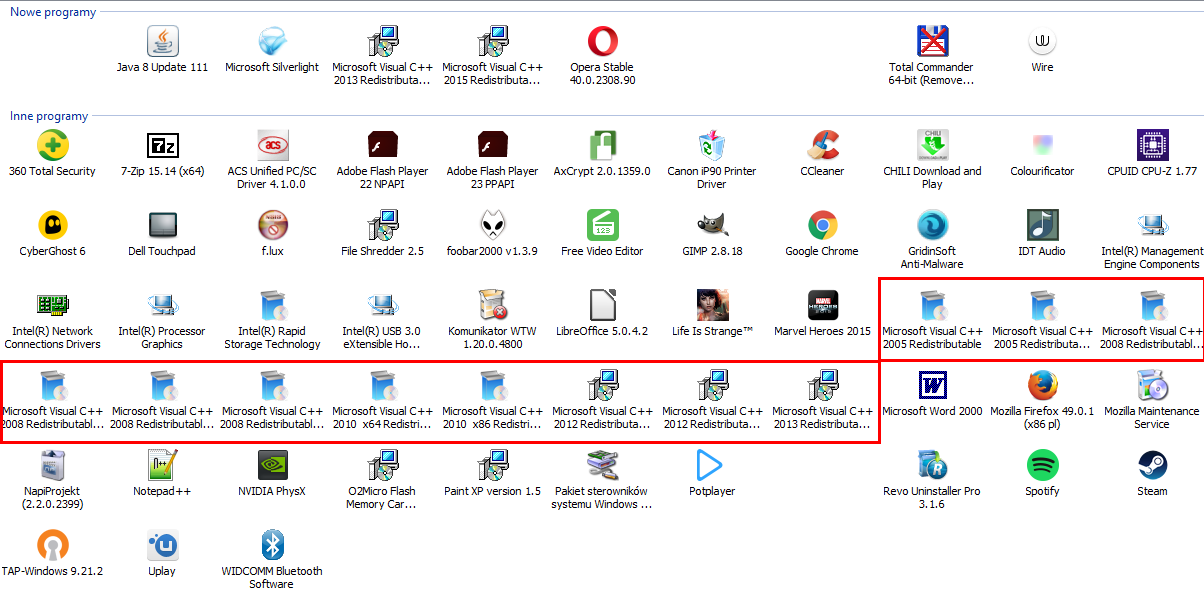Select Komunikator WTW 1.20.0.4800 icon
Image resolution: width=1204 pixels, height=601 pixels.
[x=492, y=305]
